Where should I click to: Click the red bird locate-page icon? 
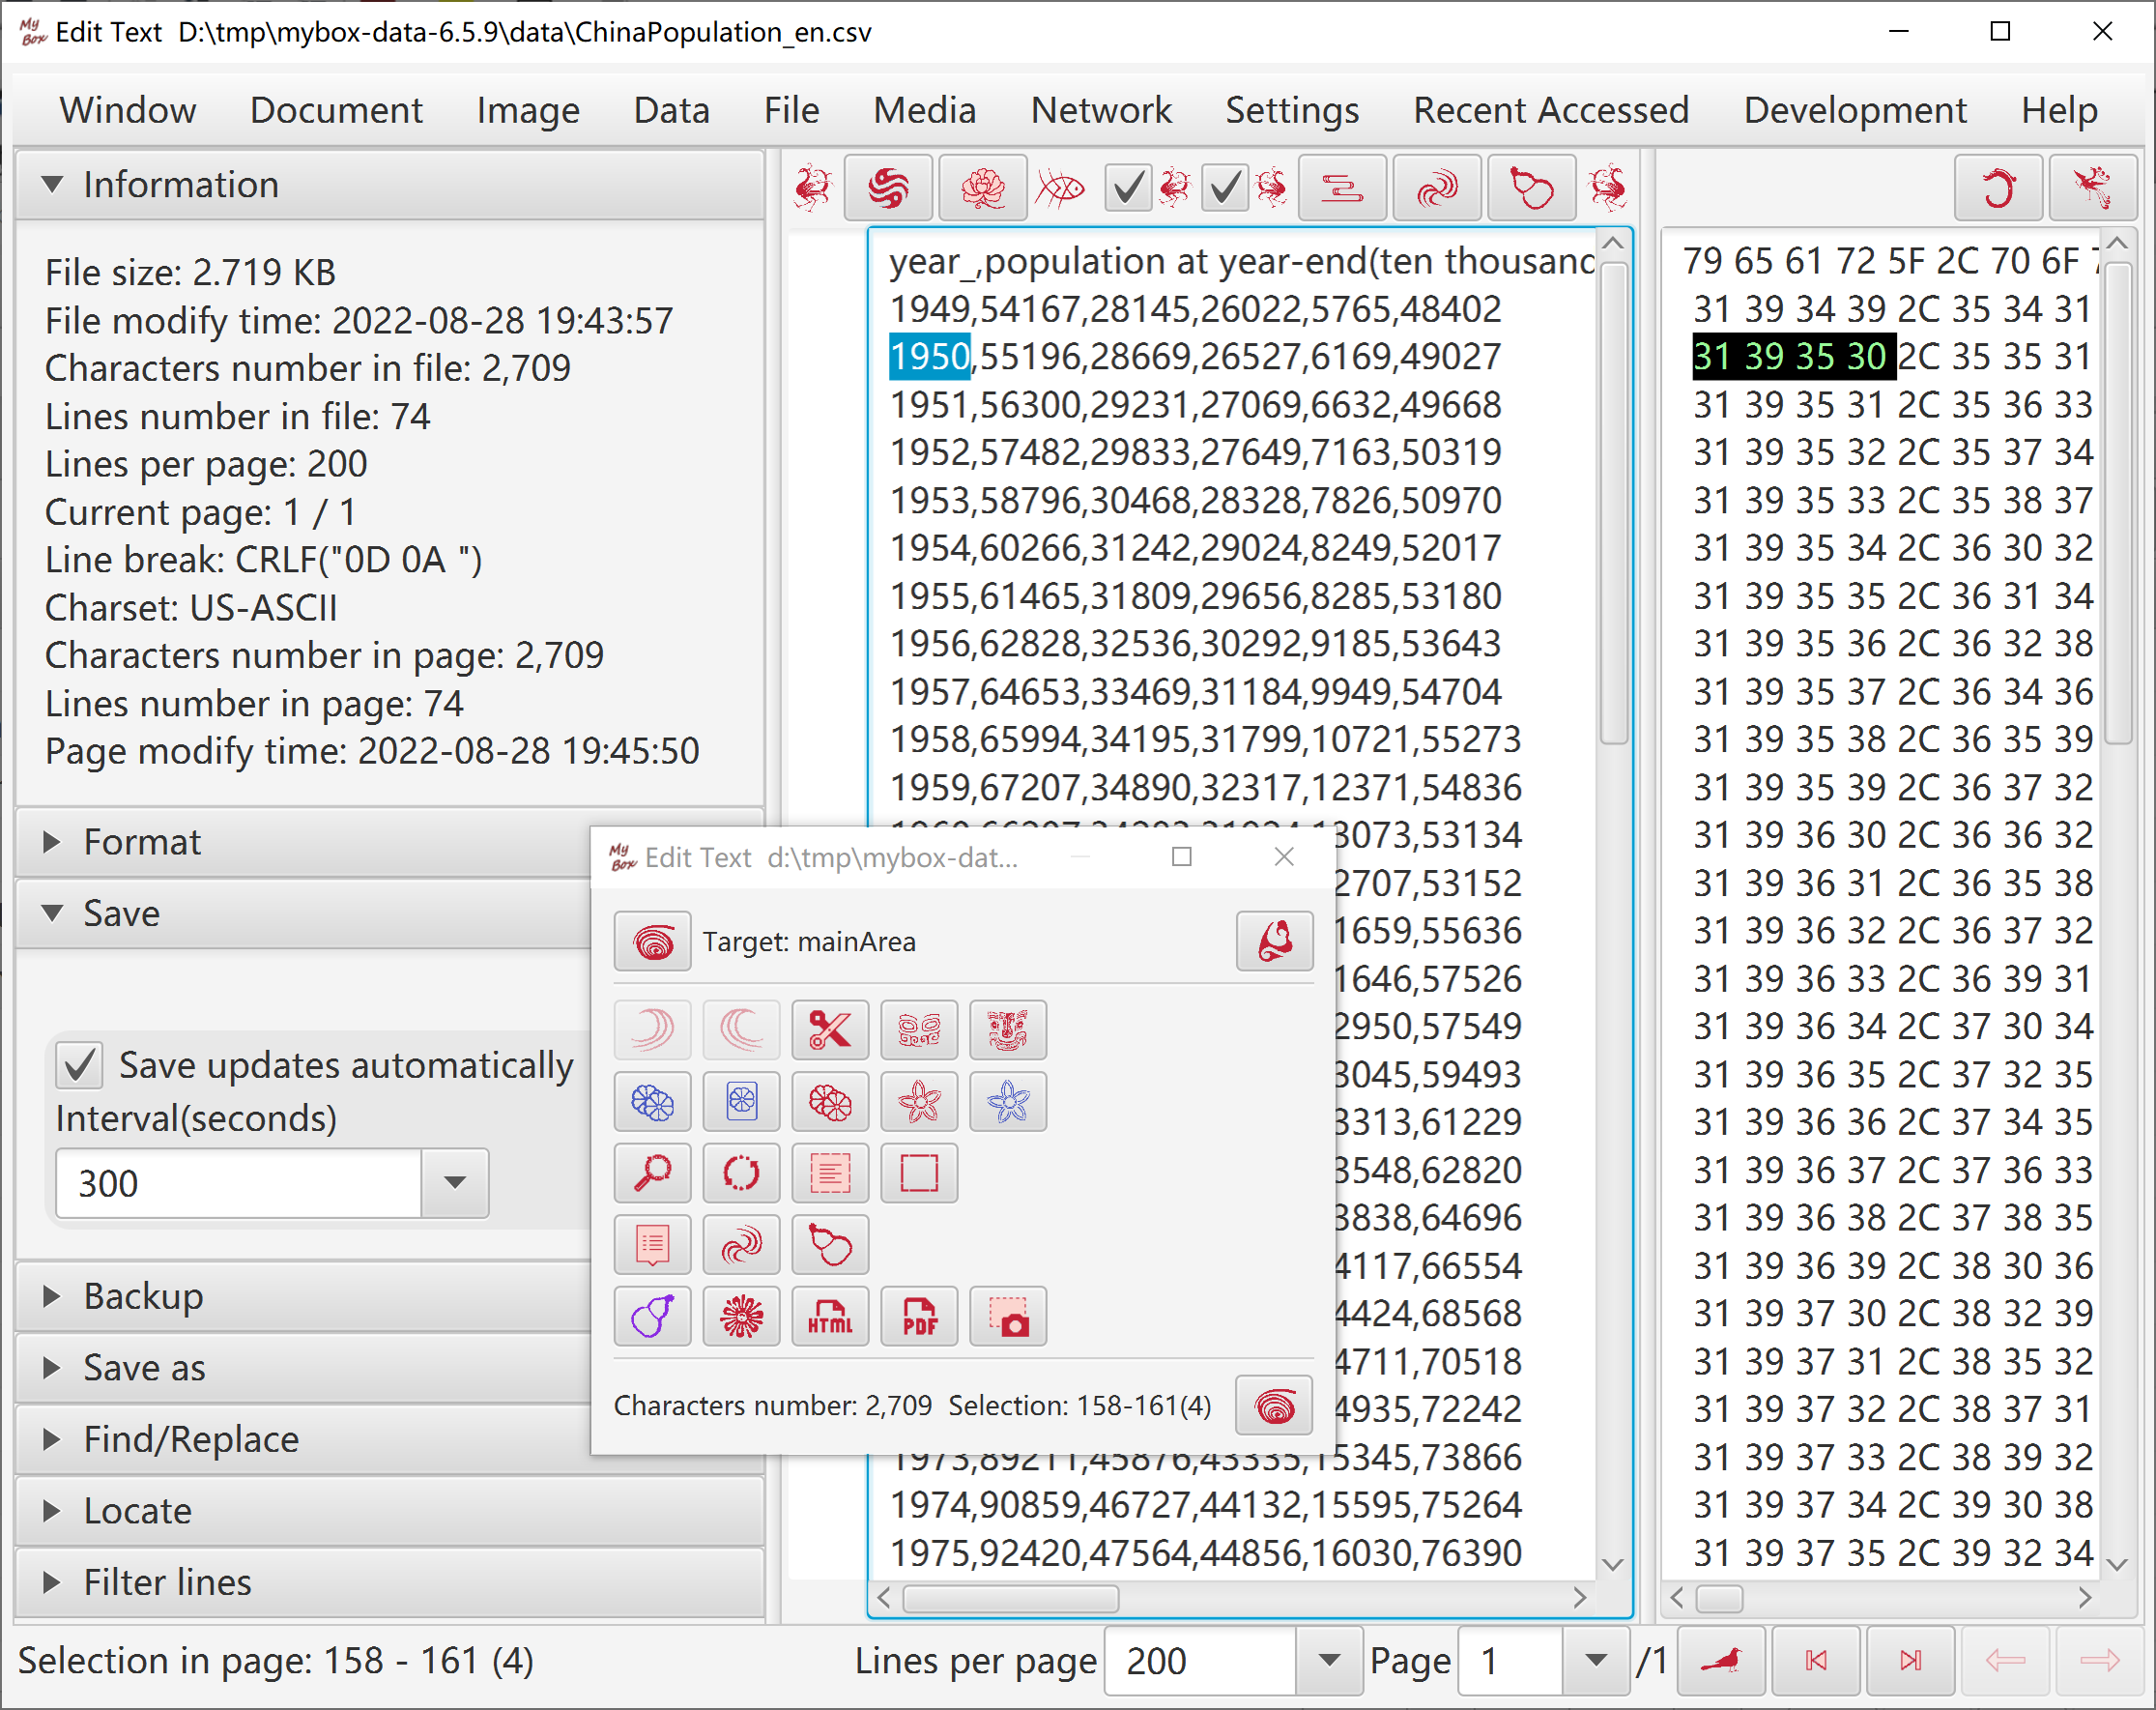pos(1720,1661)
